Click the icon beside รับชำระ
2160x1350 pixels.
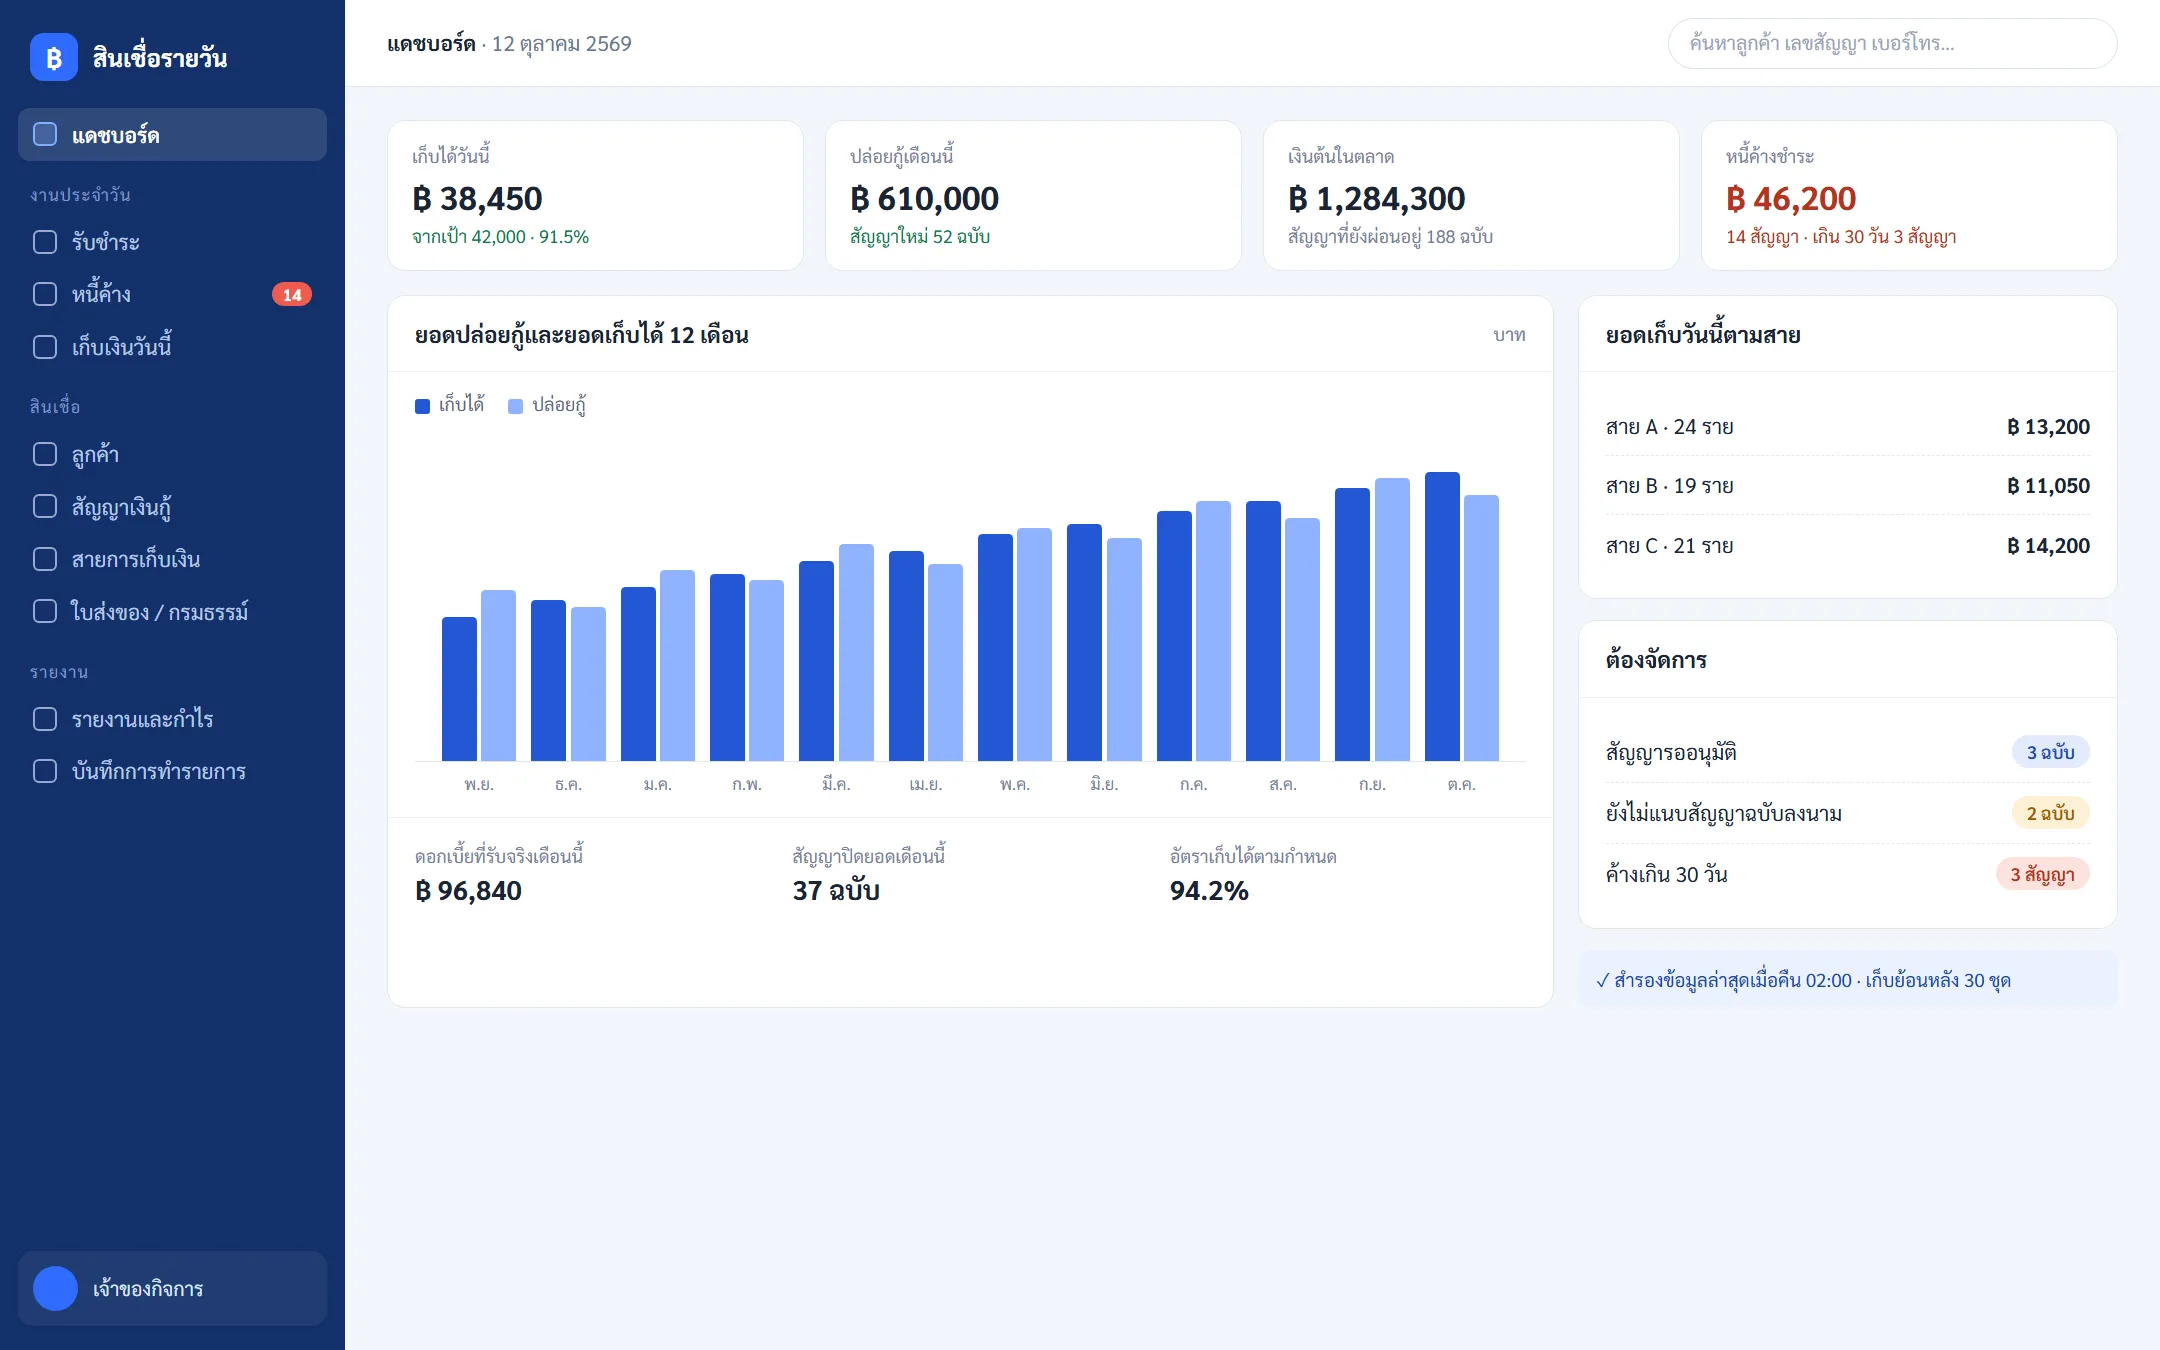point(45,242)
